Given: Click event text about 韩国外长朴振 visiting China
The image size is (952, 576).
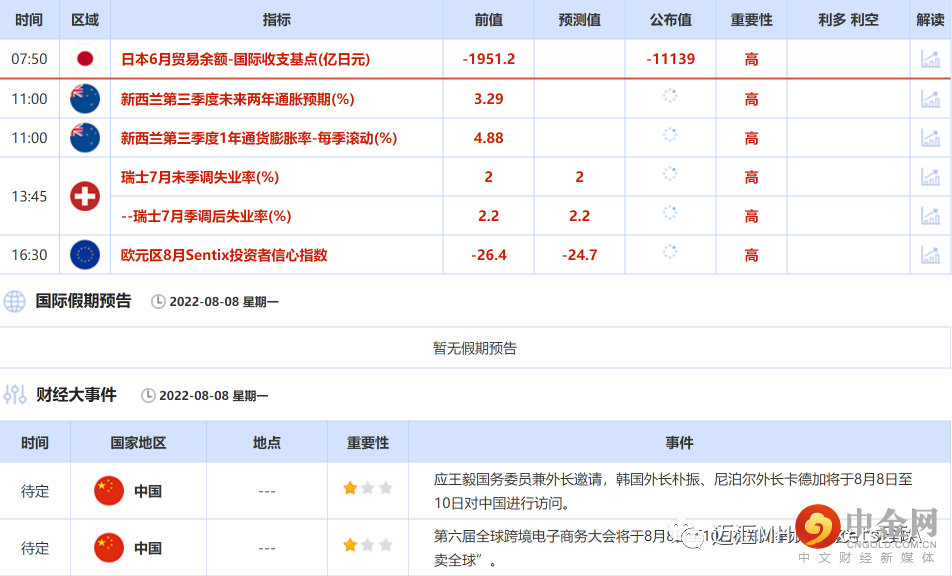Looking at the screenshot, I should [x=673, y=491].
